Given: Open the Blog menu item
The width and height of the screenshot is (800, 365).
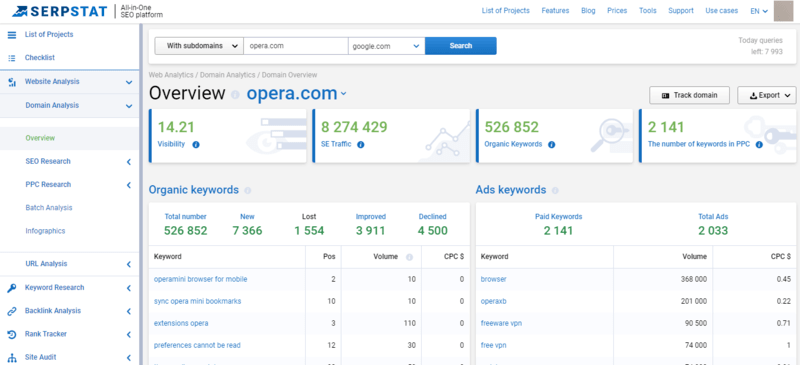Looking at the screenshot, I should [x=588, y=11].
